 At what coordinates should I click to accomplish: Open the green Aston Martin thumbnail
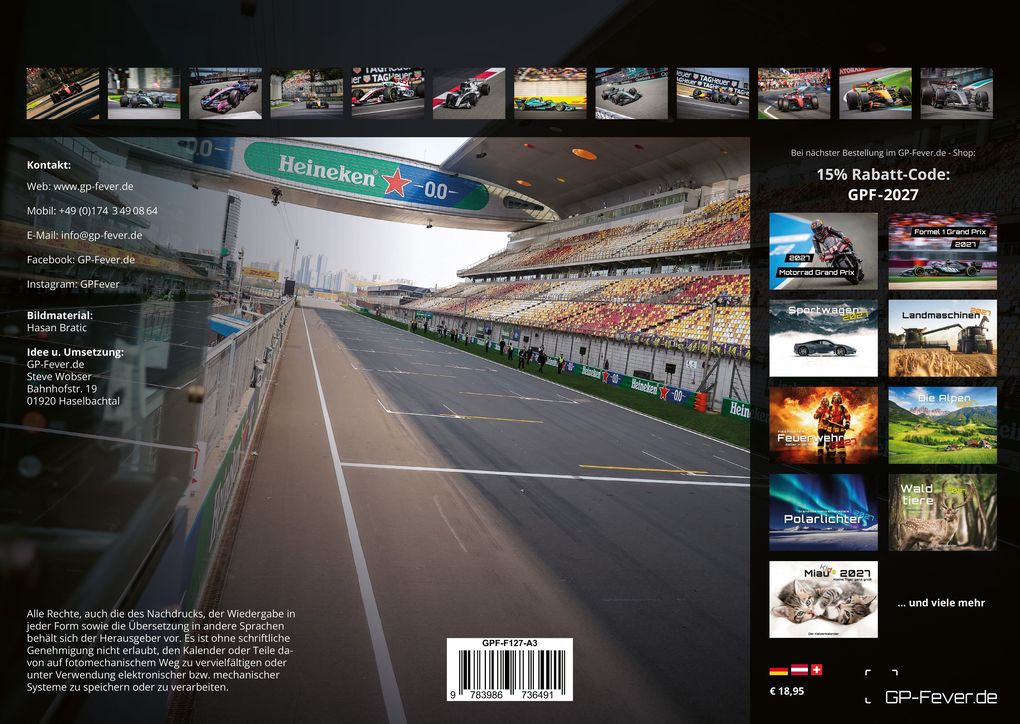coord(550,93)
